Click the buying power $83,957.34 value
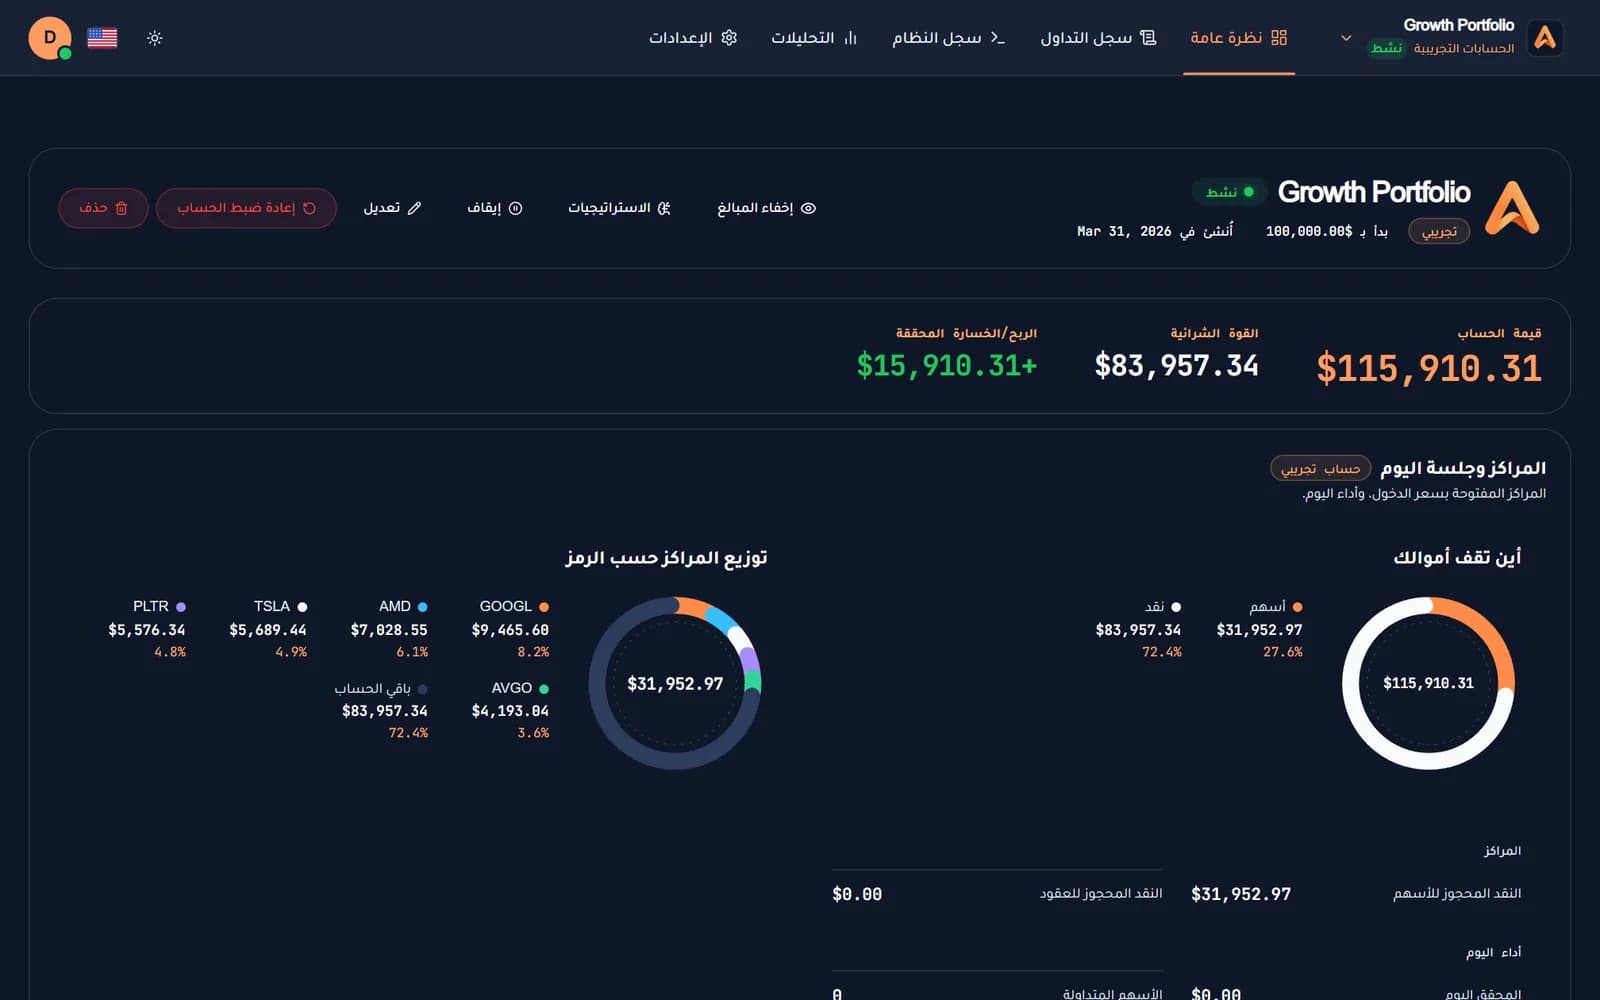 coord(1177,366)
